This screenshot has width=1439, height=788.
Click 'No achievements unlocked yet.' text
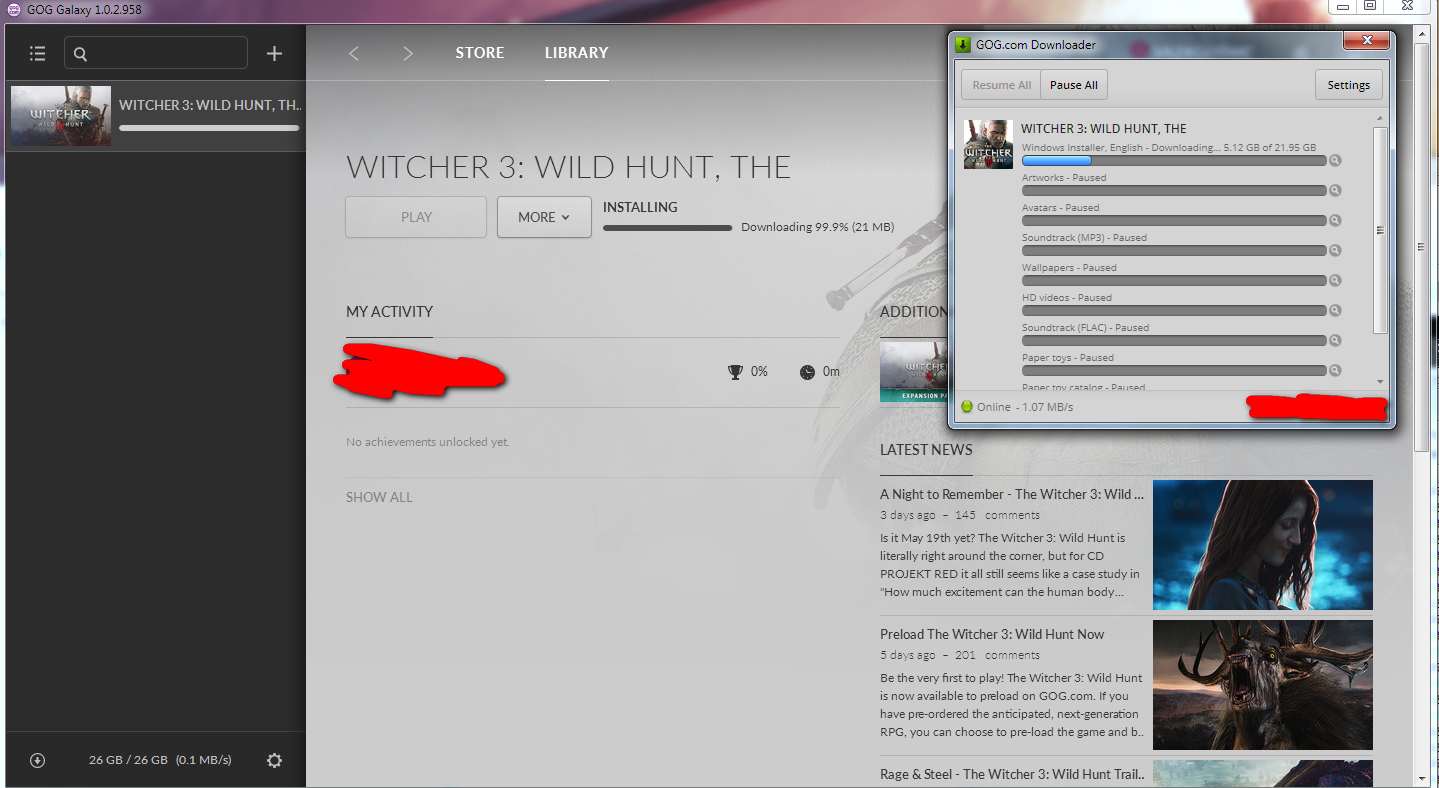pos(428,442)
